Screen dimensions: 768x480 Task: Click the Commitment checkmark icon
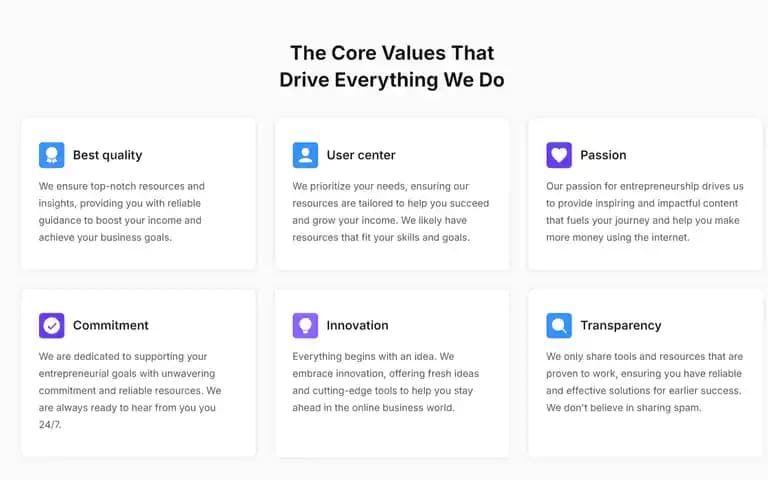[x=51, y=325]
